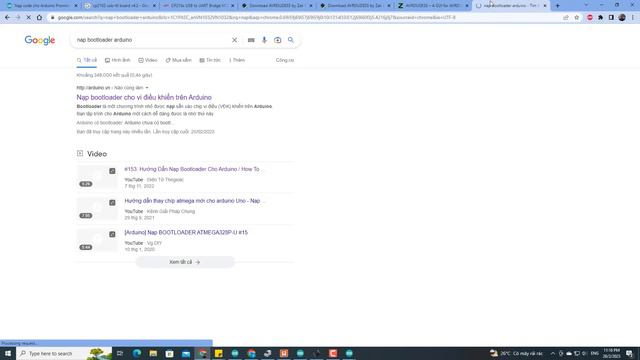Click the Google logo
The image size is (640, 360).
tap(40, 40)
